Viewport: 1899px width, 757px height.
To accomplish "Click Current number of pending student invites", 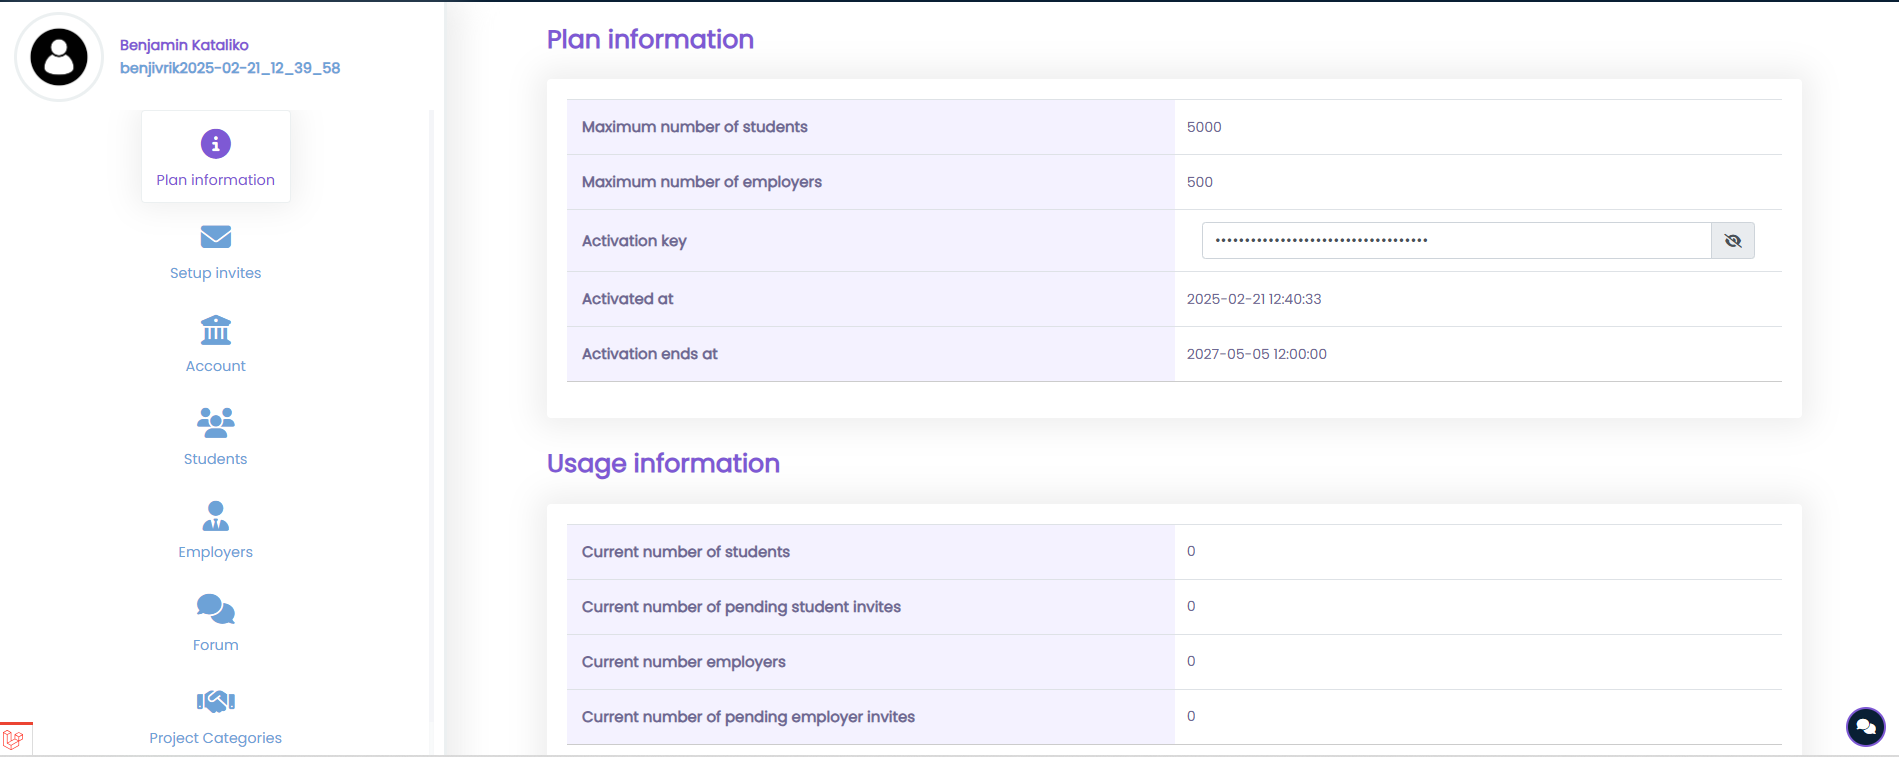I will 741,607.
